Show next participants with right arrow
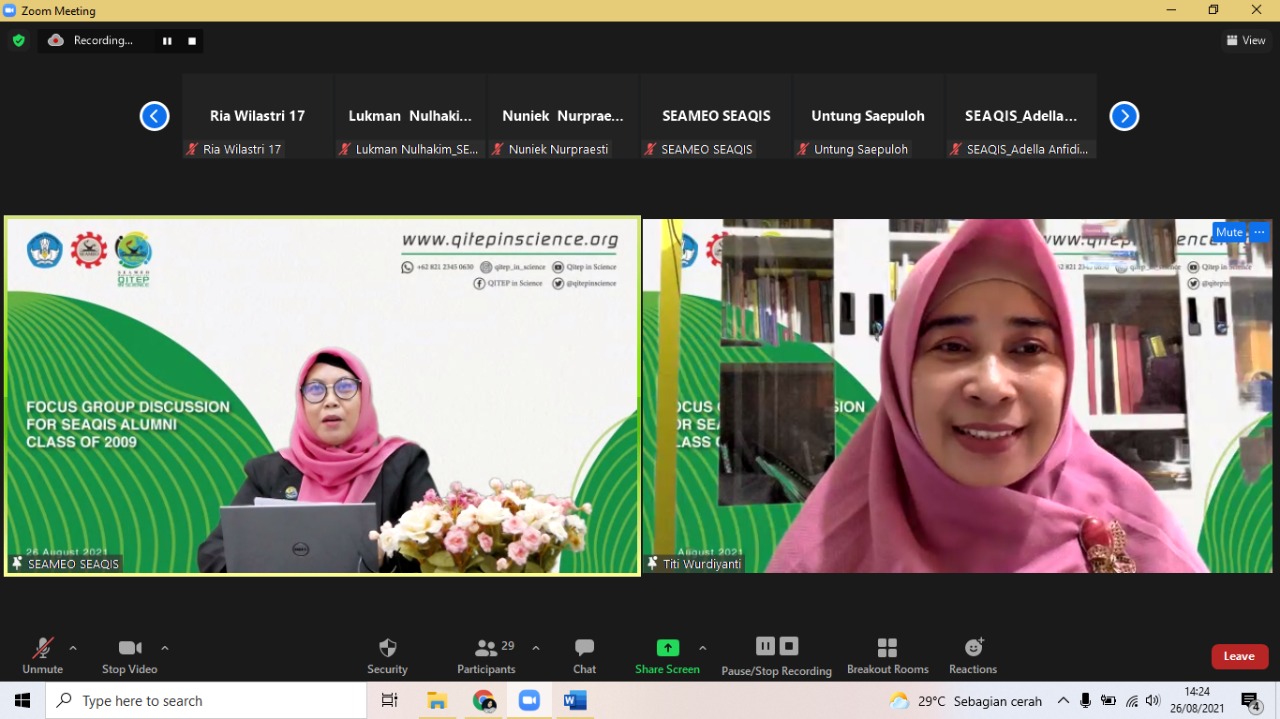 click(x=1124, y=116)
